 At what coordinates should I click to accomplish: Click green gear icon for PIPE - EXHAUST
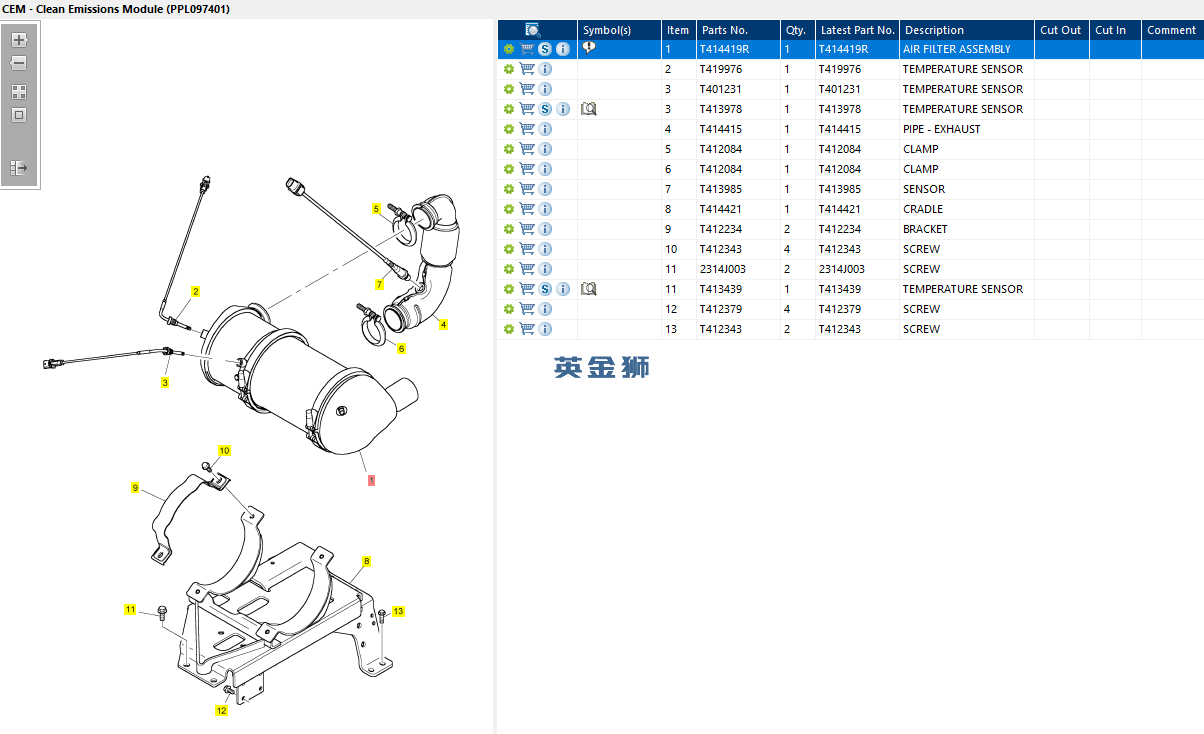(508, 129)
